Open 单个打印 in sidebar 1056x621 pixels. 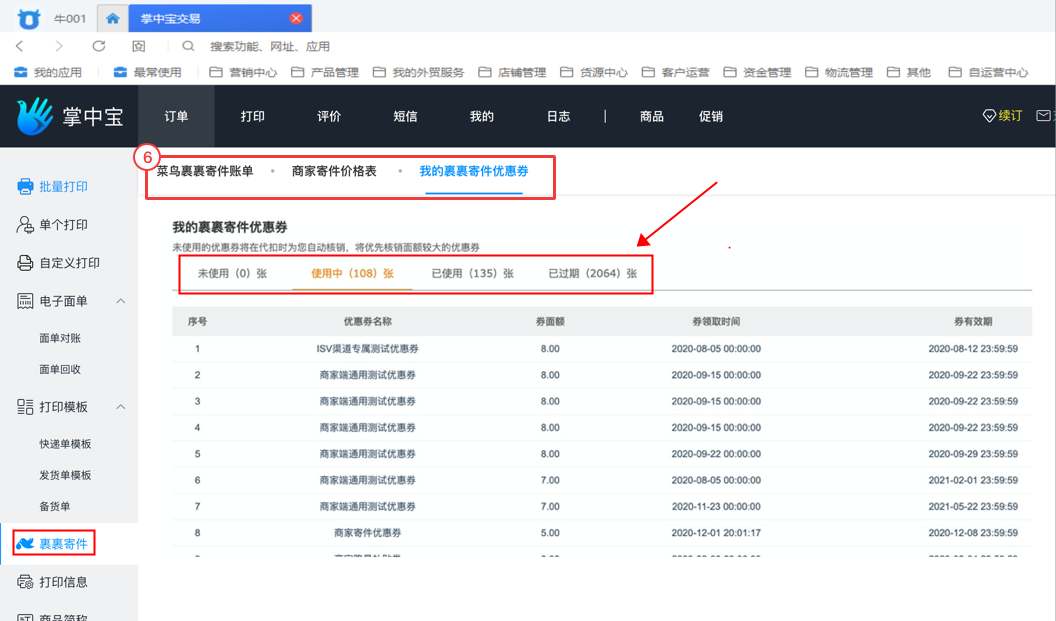tap(53, 224)
